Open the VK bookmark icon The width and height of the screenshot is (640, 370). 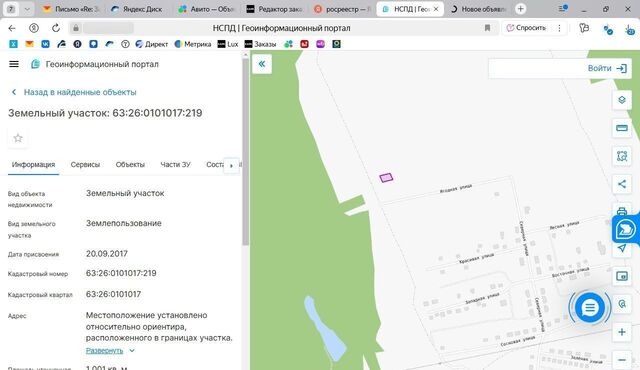45,44
